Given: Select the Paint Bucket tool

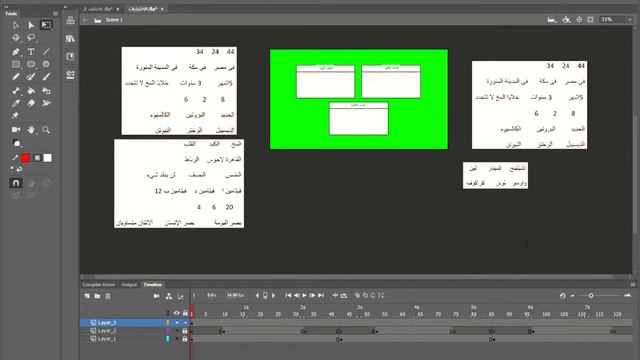Looking at the screenshot, I should [x=31, y=91].
